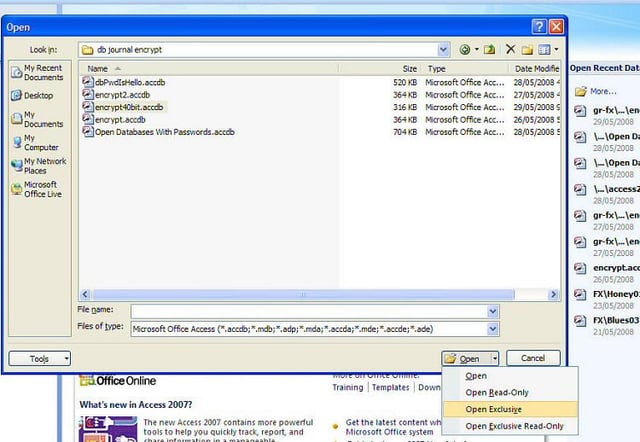Image resolution: width=640 pixels, height=442 pixels.
Task: Sort by the Type column header
Action: click(x=465, y=69)
